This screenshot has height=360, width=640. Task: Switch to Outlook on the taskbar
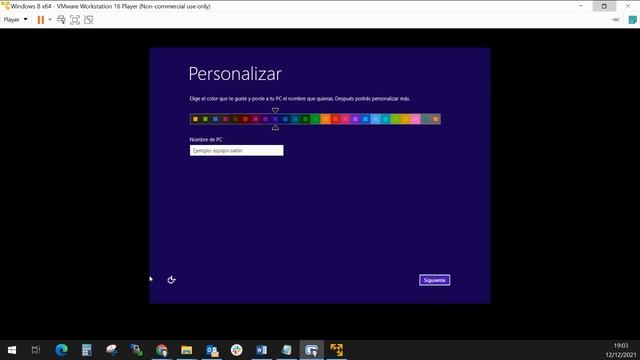pyautogui.click(x=212, y=350)
